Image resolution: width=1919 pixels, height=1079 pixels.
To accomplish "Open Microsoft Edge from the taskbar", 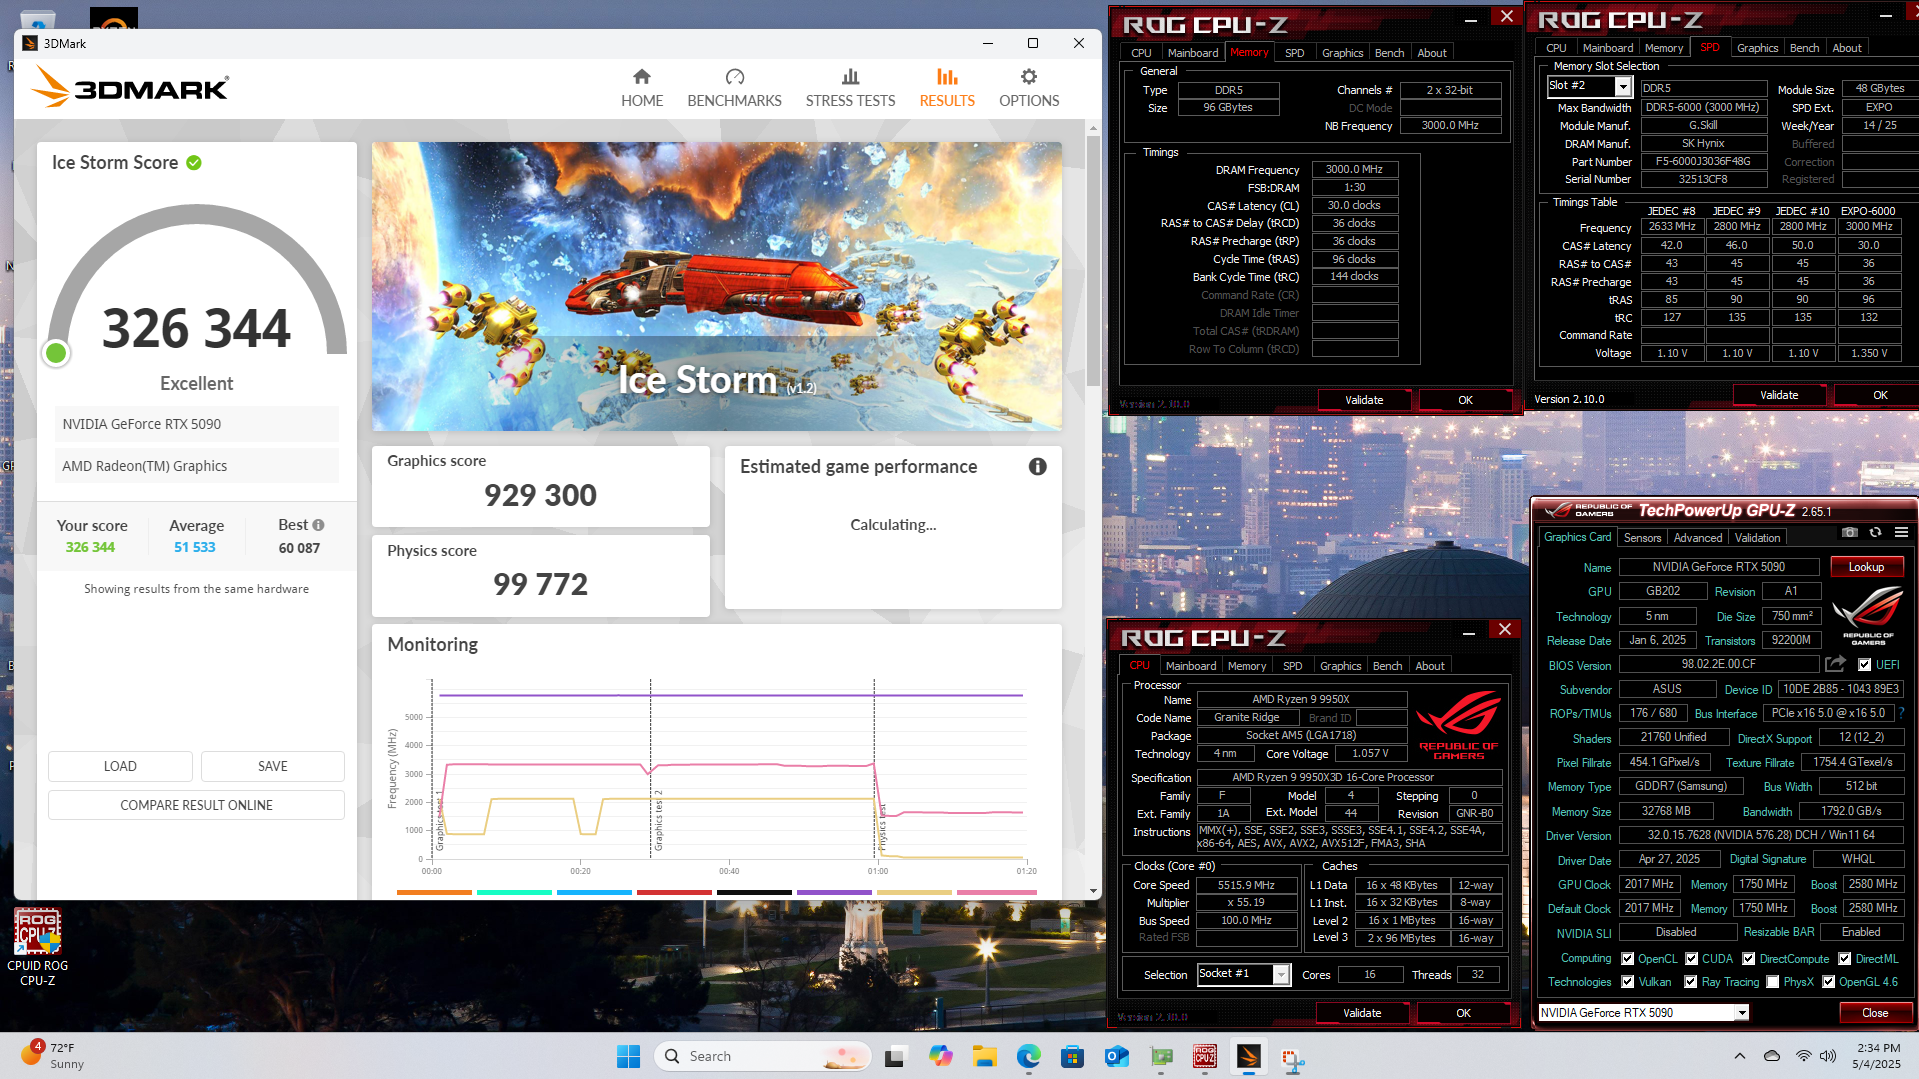I will (x=1028, y=1056).
